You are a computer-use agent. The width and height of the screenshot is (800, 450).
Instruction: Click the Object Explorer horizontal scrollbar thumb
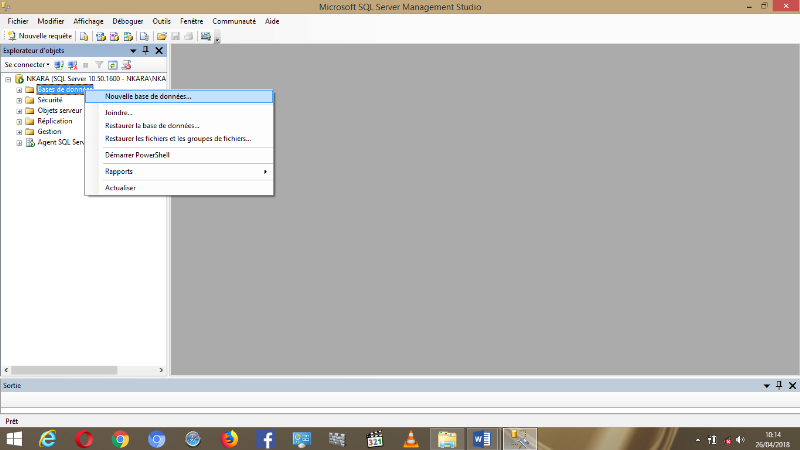tap(64, 370)
